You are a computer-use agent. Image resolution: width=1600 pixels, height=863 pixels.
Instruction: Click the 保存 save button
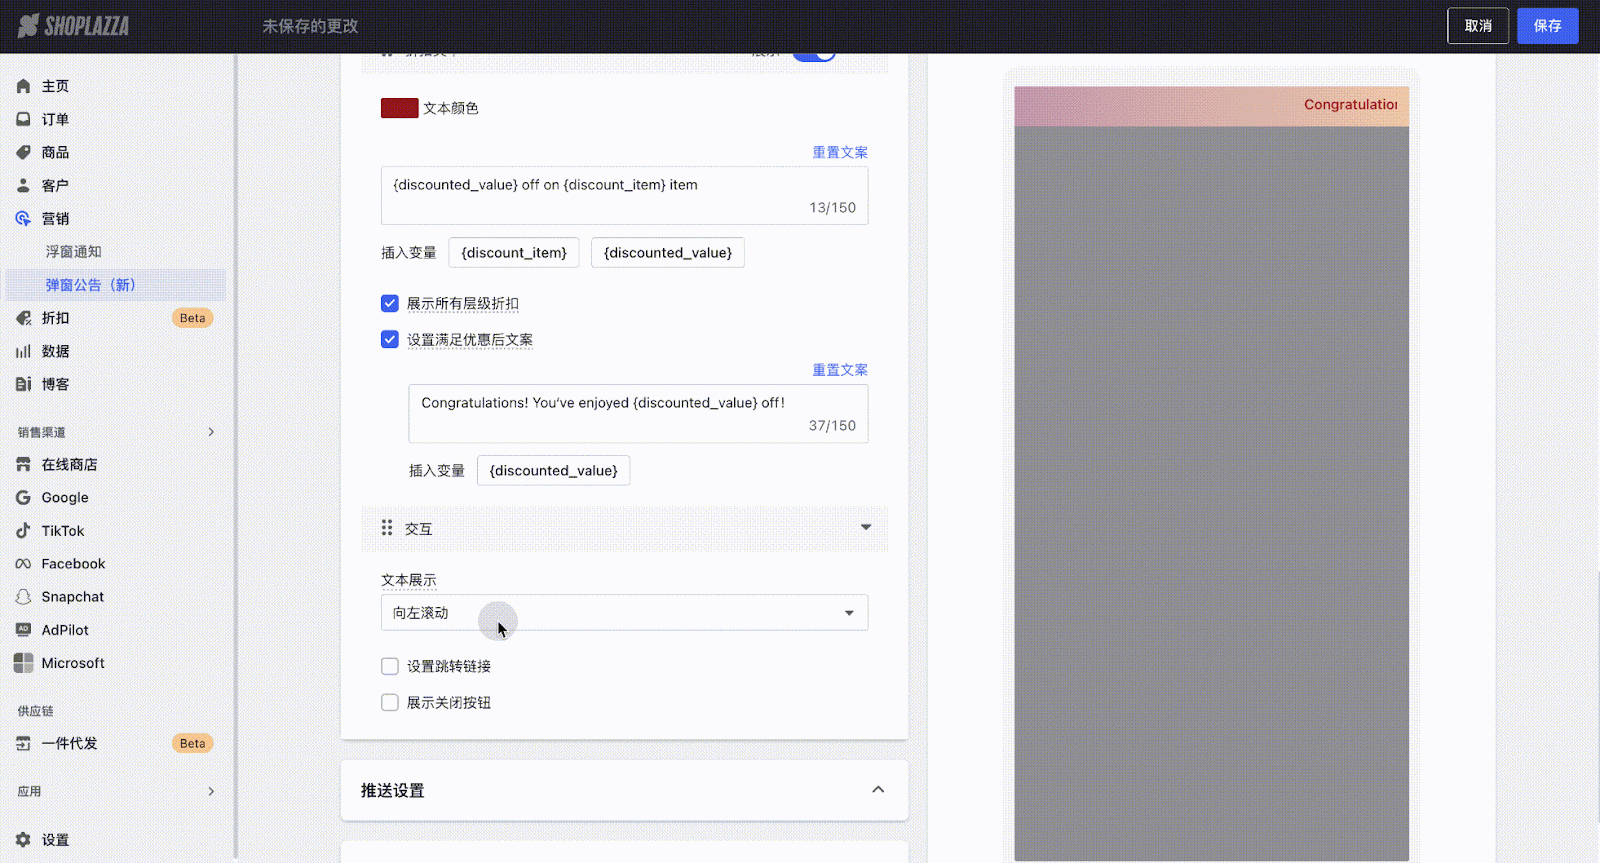tap(1548, 26)
